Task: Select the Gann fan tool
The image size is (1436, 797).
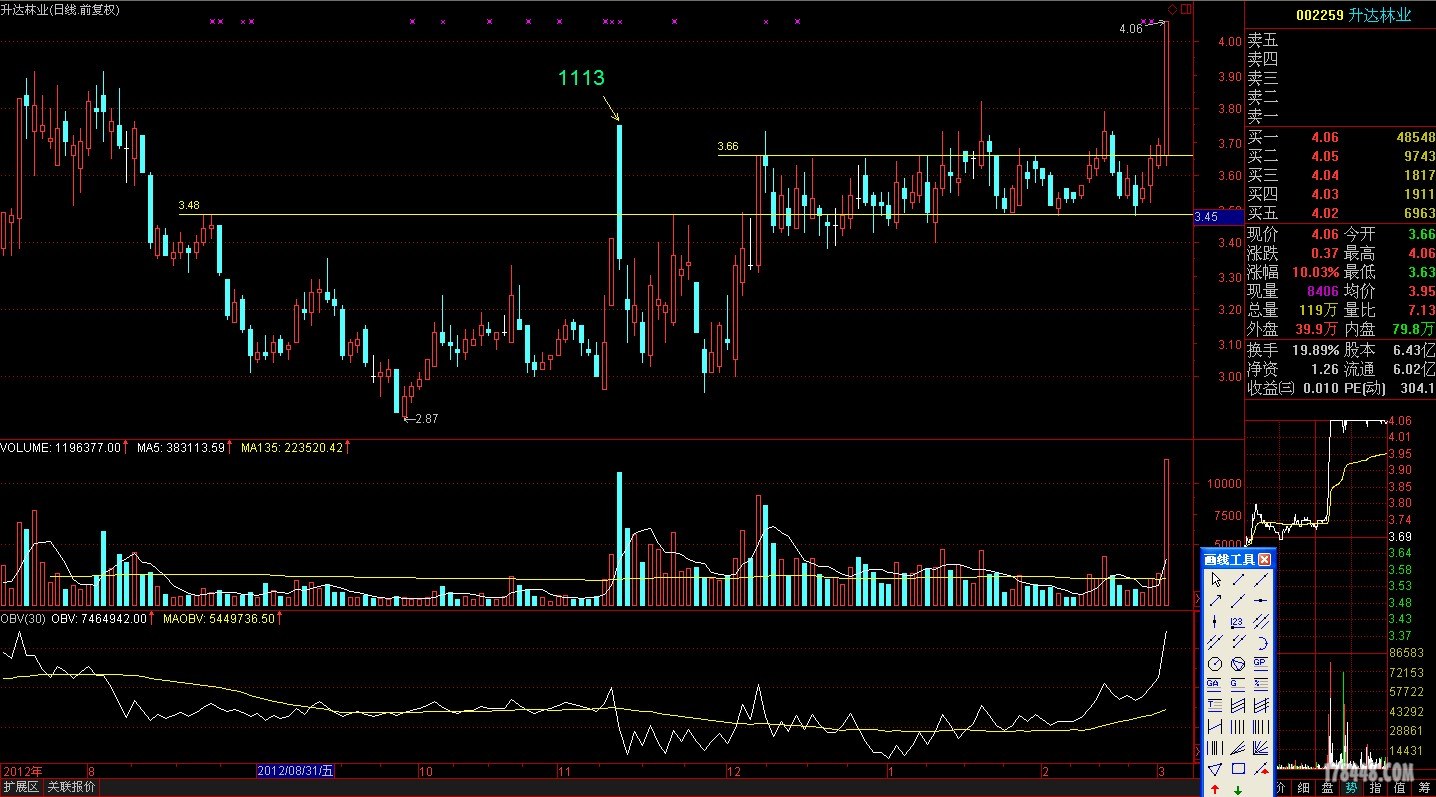Action: tap(1261, 747)
